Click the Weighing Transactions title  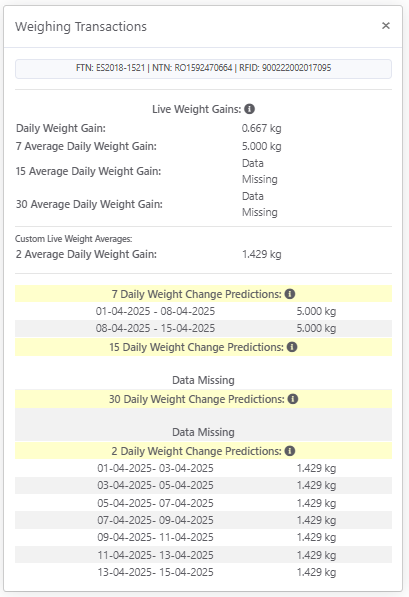(81, 27)
